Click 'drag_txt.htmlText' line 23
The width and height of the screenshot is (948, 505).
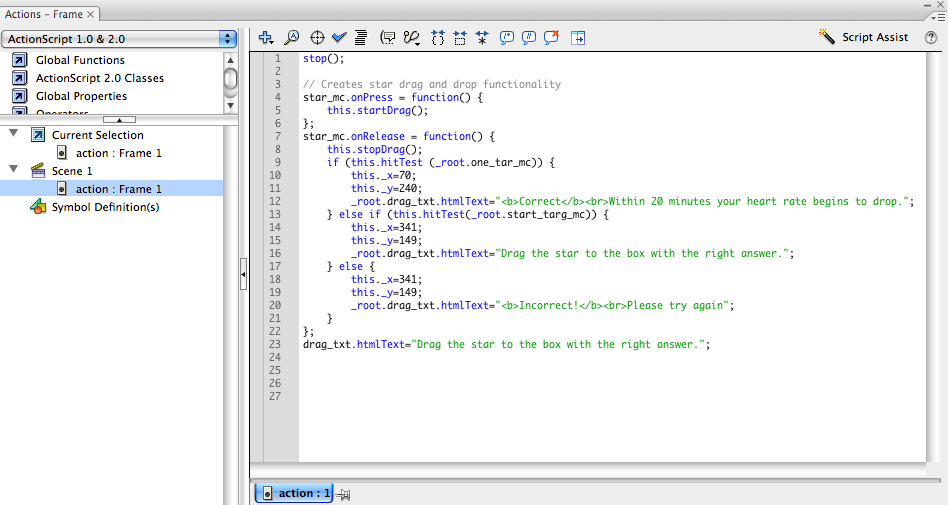[507, 344]
